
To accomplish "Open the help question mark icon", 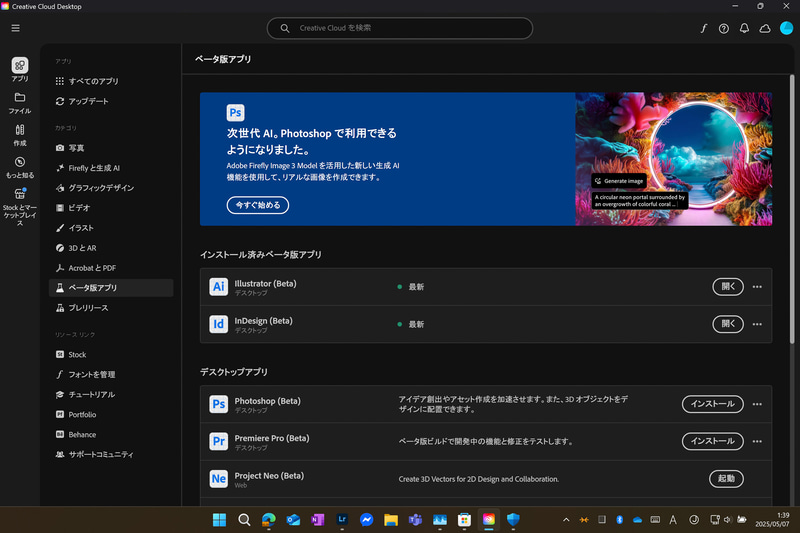I will pos(723,29).
